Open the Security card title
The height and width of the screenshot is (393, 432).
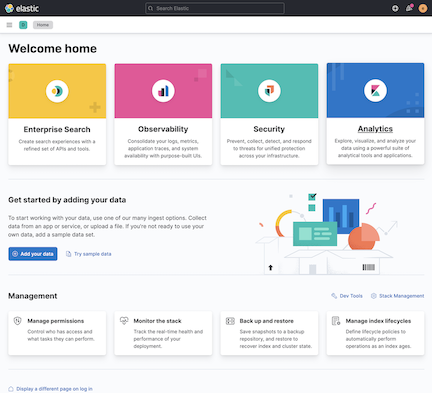(269, 129)
